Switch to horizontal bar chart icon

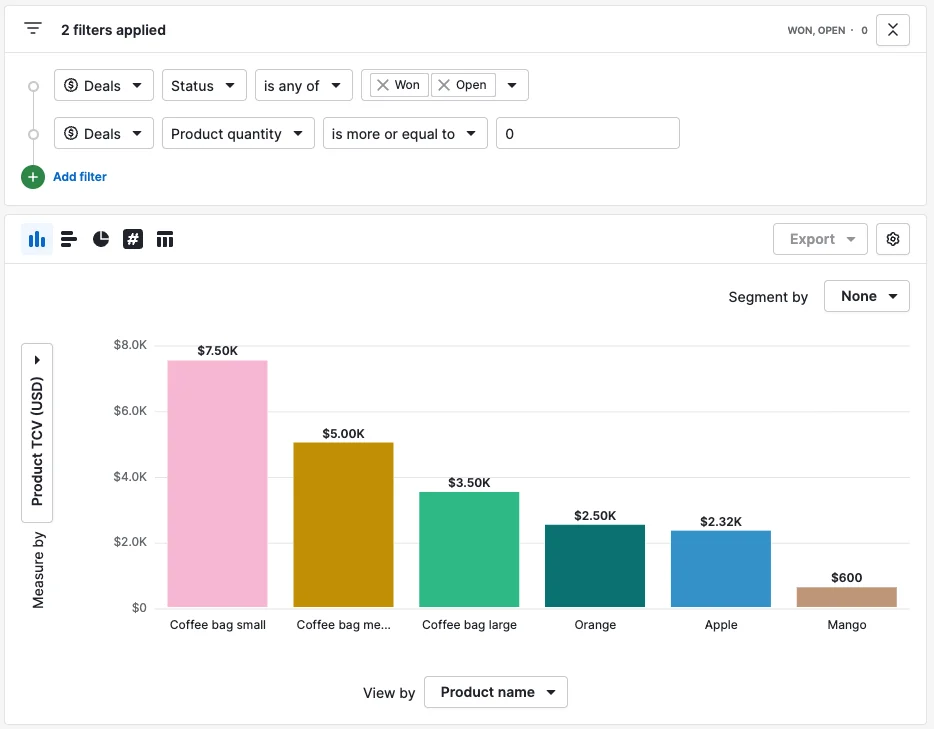tap(69, 239)
